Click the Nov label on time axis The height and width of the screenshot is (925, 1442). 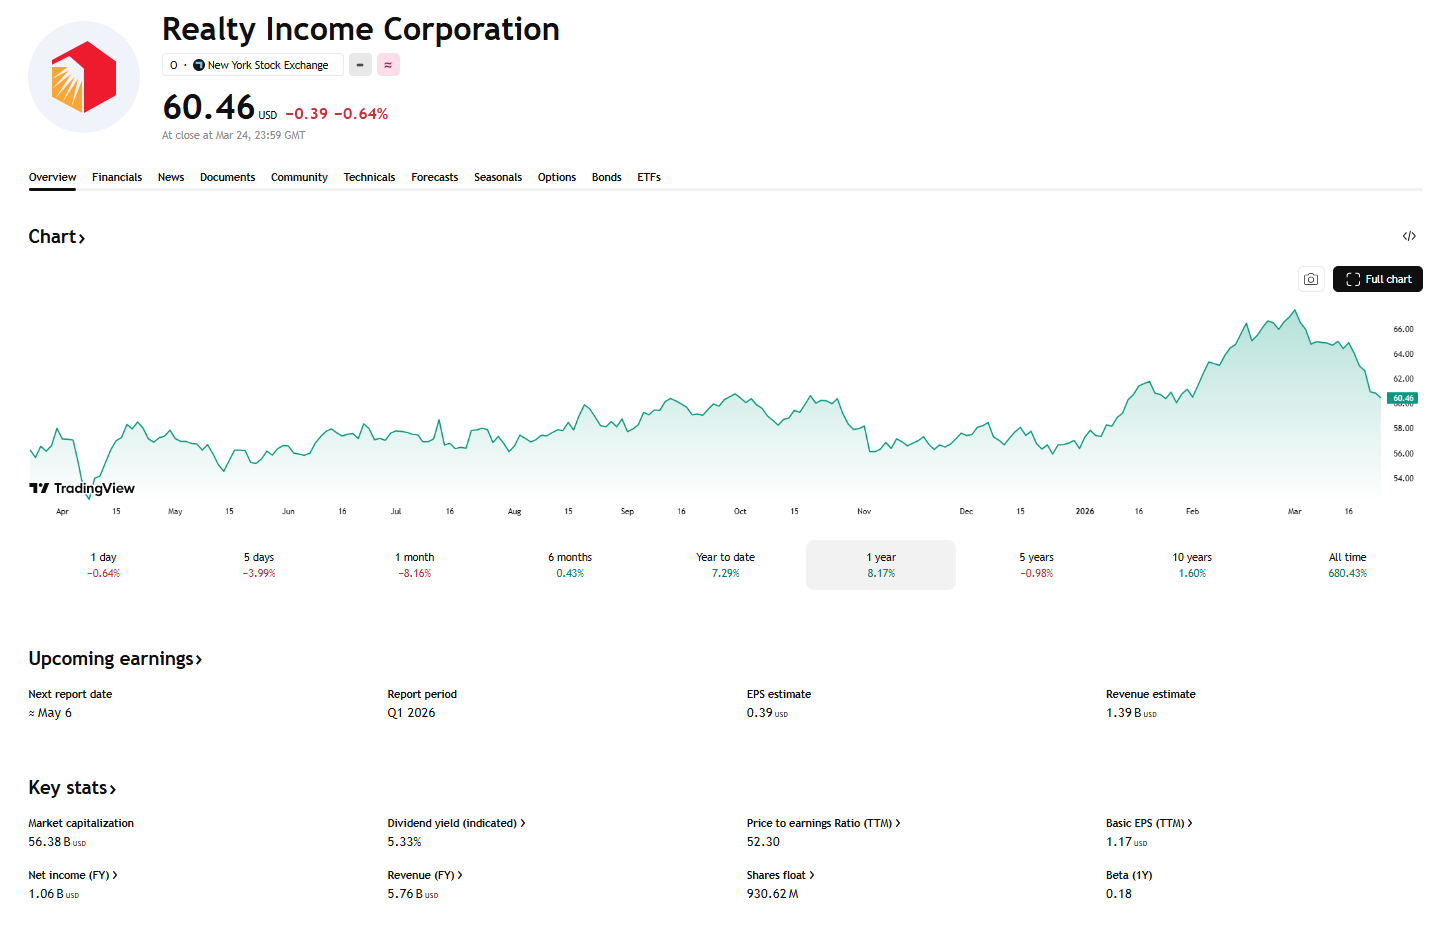tap(864, 511)
